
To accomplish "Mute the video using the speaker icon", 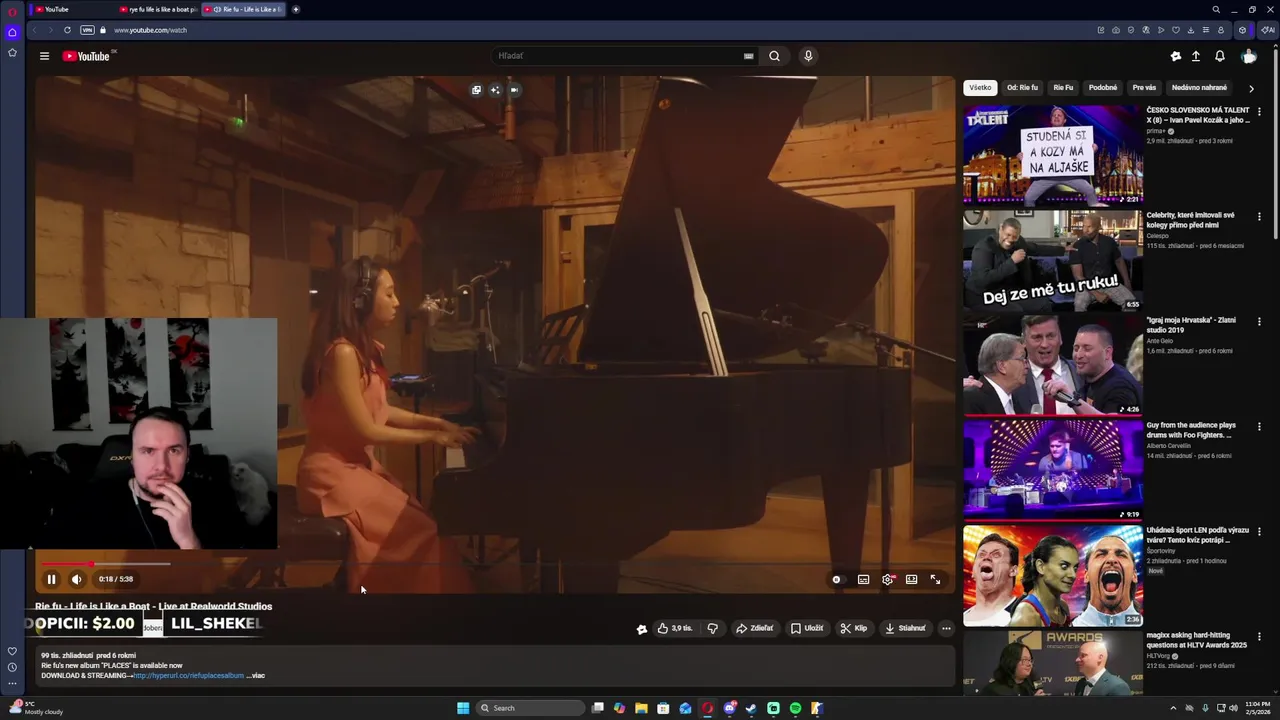I will (77, 579).
